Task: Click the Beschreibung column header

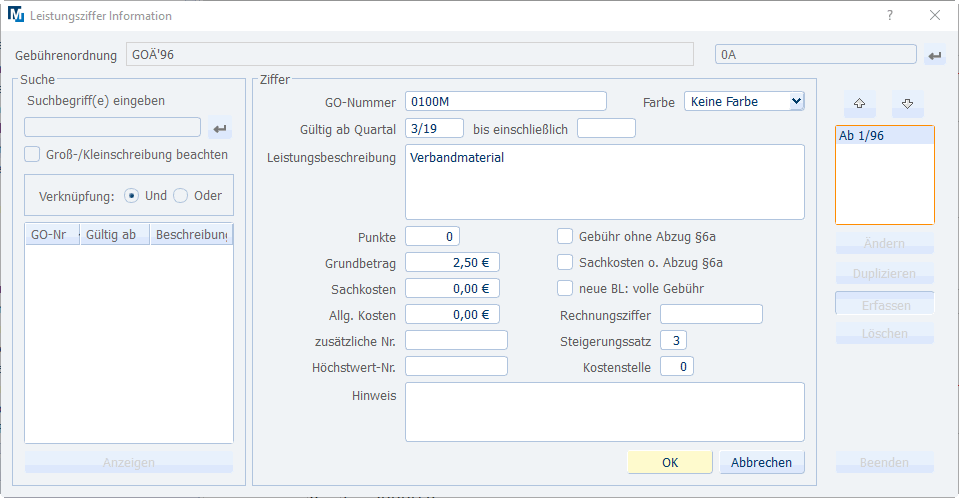Action: point(191,235)
